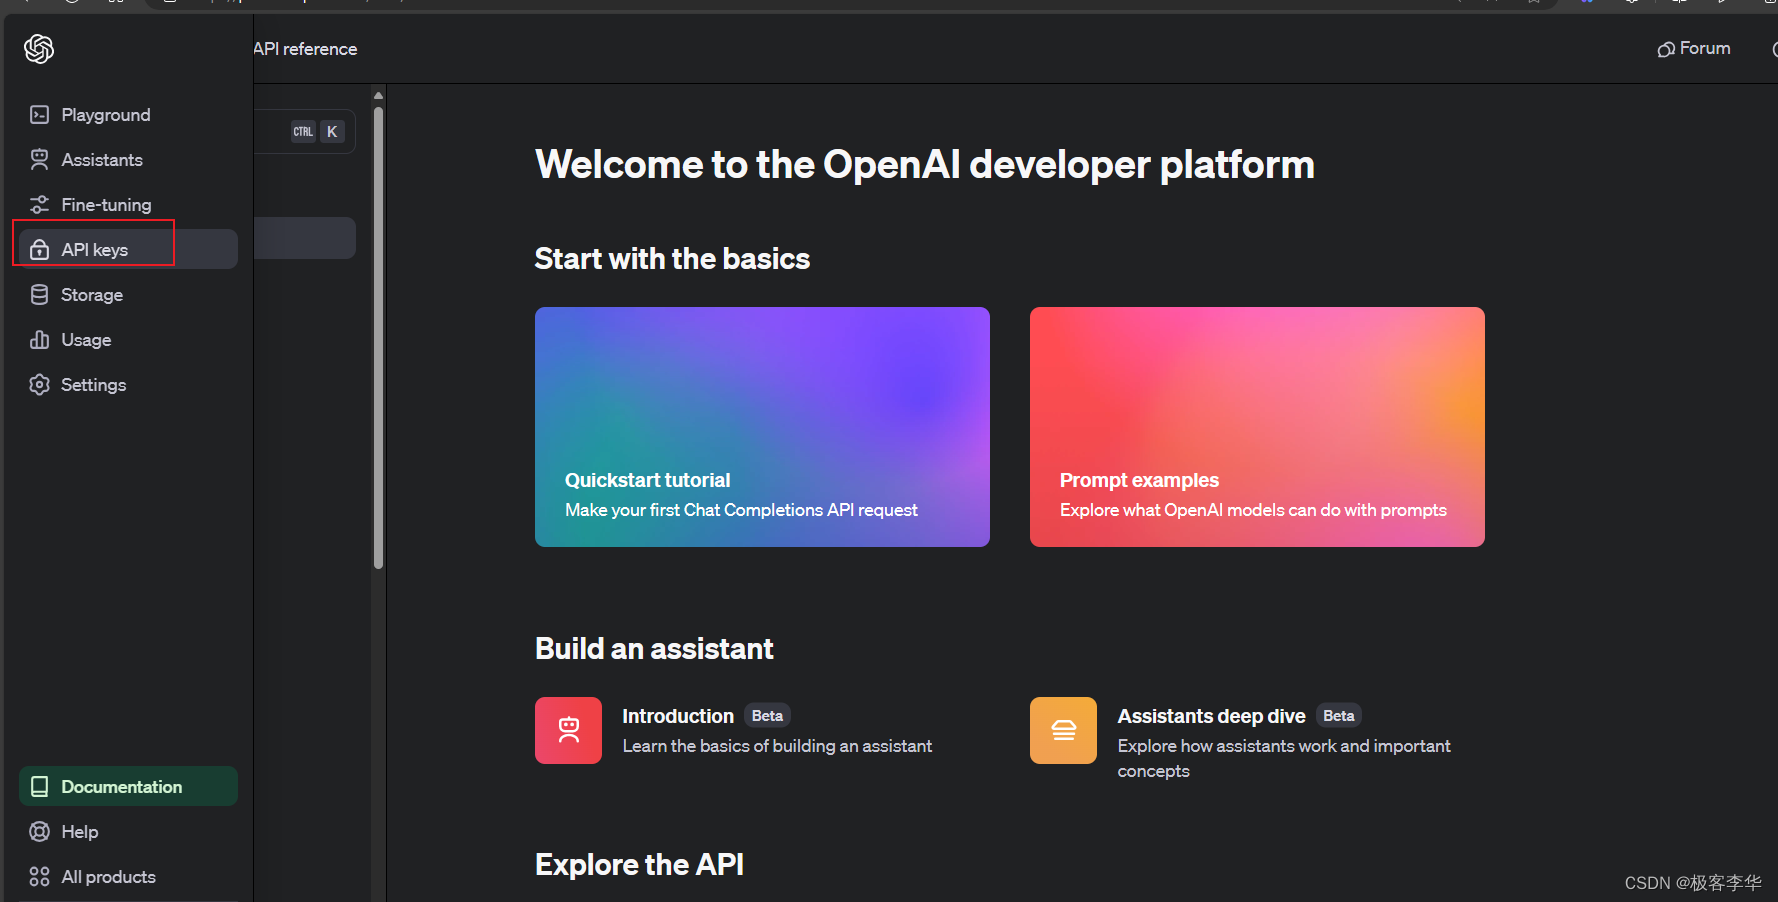View the Usage page
The width and height of the screenshot is (1778, 902).
(x=128, y=340)
